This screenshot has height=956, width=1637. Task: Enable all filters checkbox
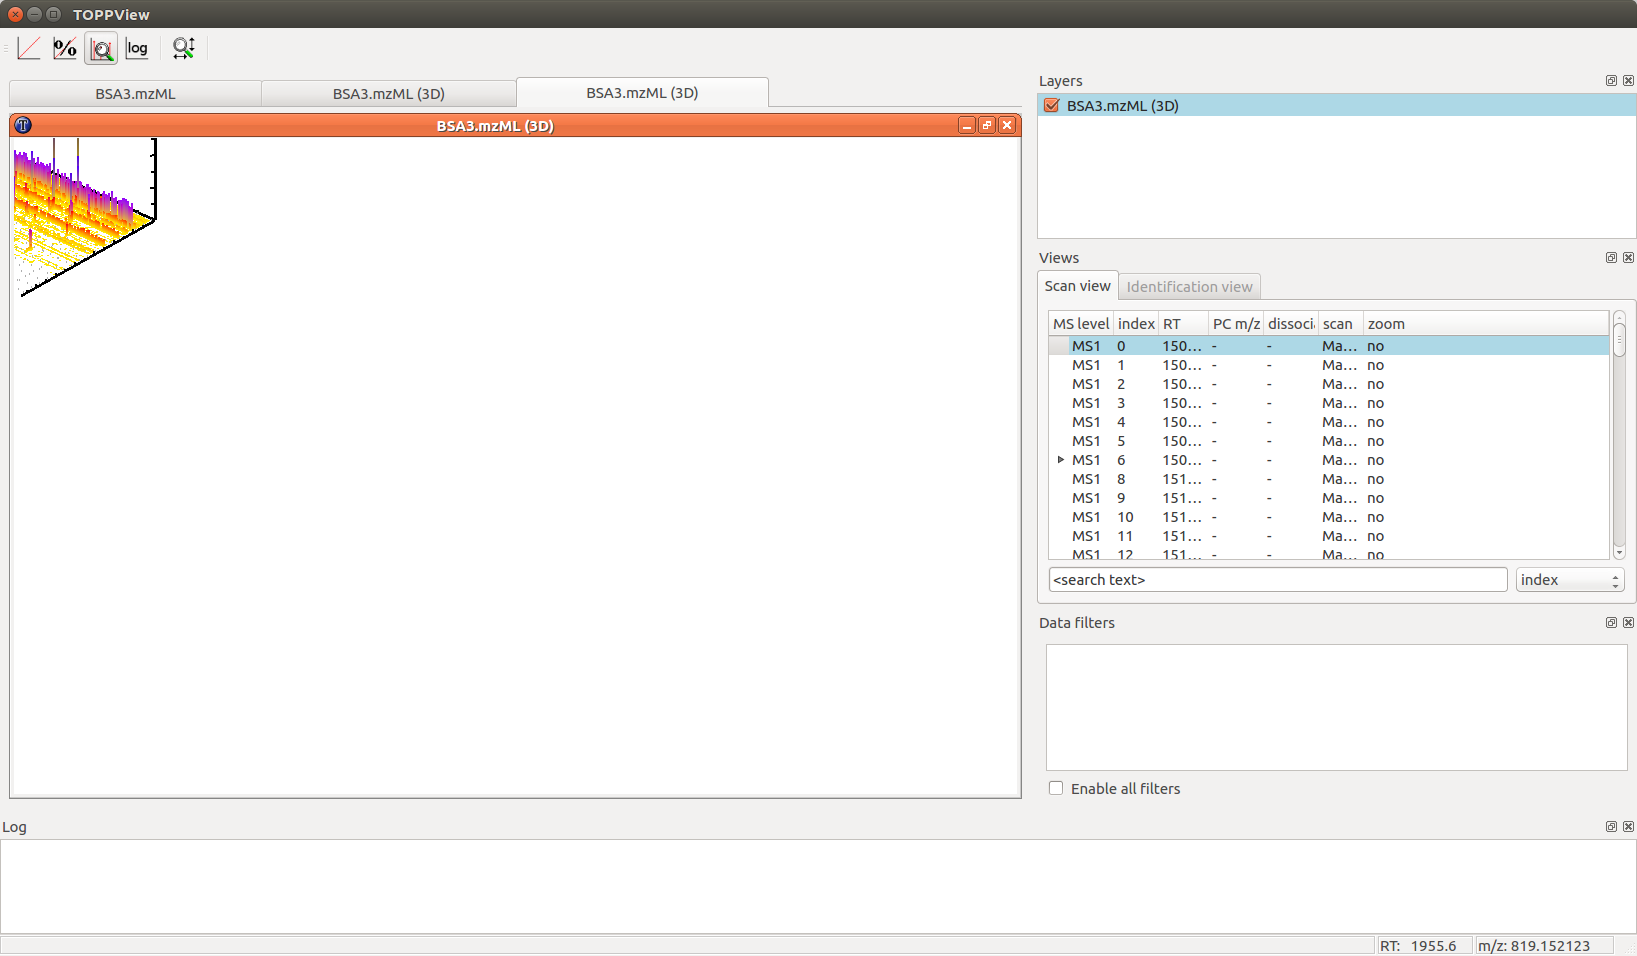pyautogui.click(x=1056, y=788)
